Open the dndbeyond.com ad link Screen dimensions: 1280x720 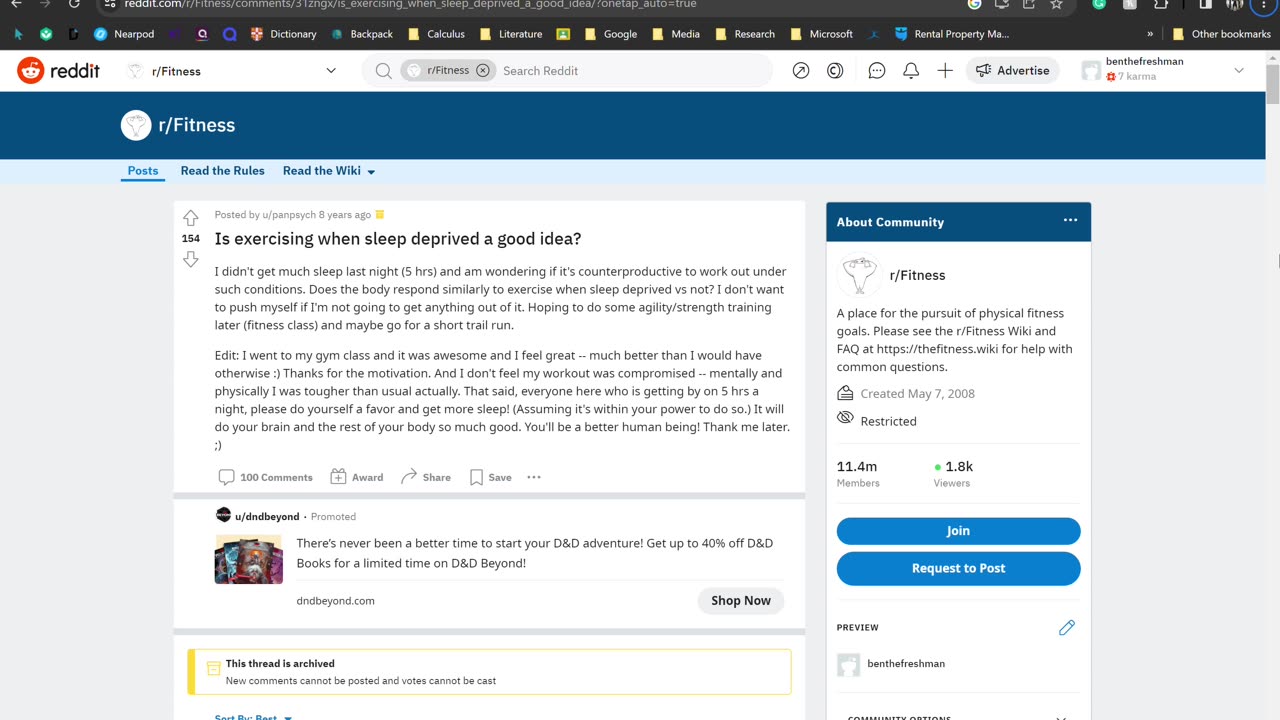tap(336, 601)
